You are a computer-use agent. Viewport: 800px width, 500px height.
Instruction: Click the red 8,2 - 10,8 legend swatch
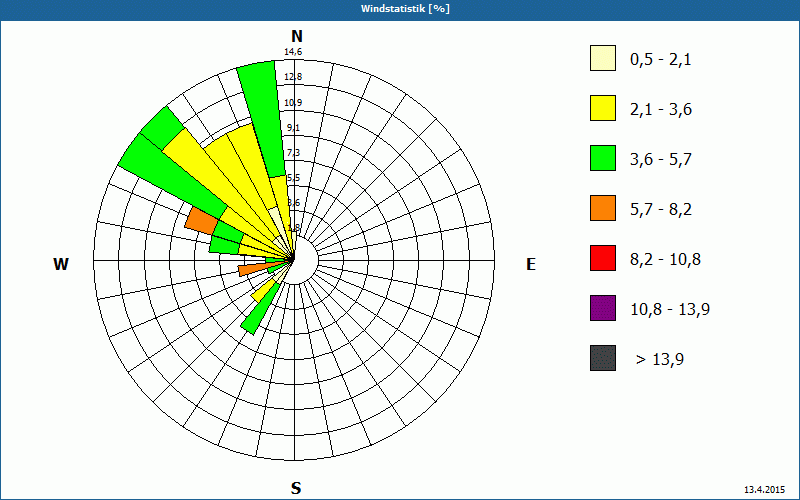(603, 258)
